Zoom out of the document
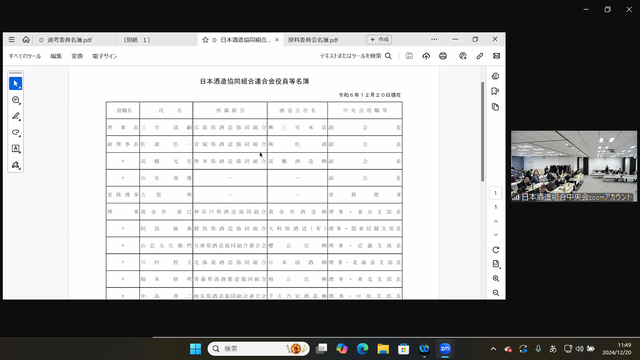Viewport: 640px width, 360px height. (x=496, y=293)
